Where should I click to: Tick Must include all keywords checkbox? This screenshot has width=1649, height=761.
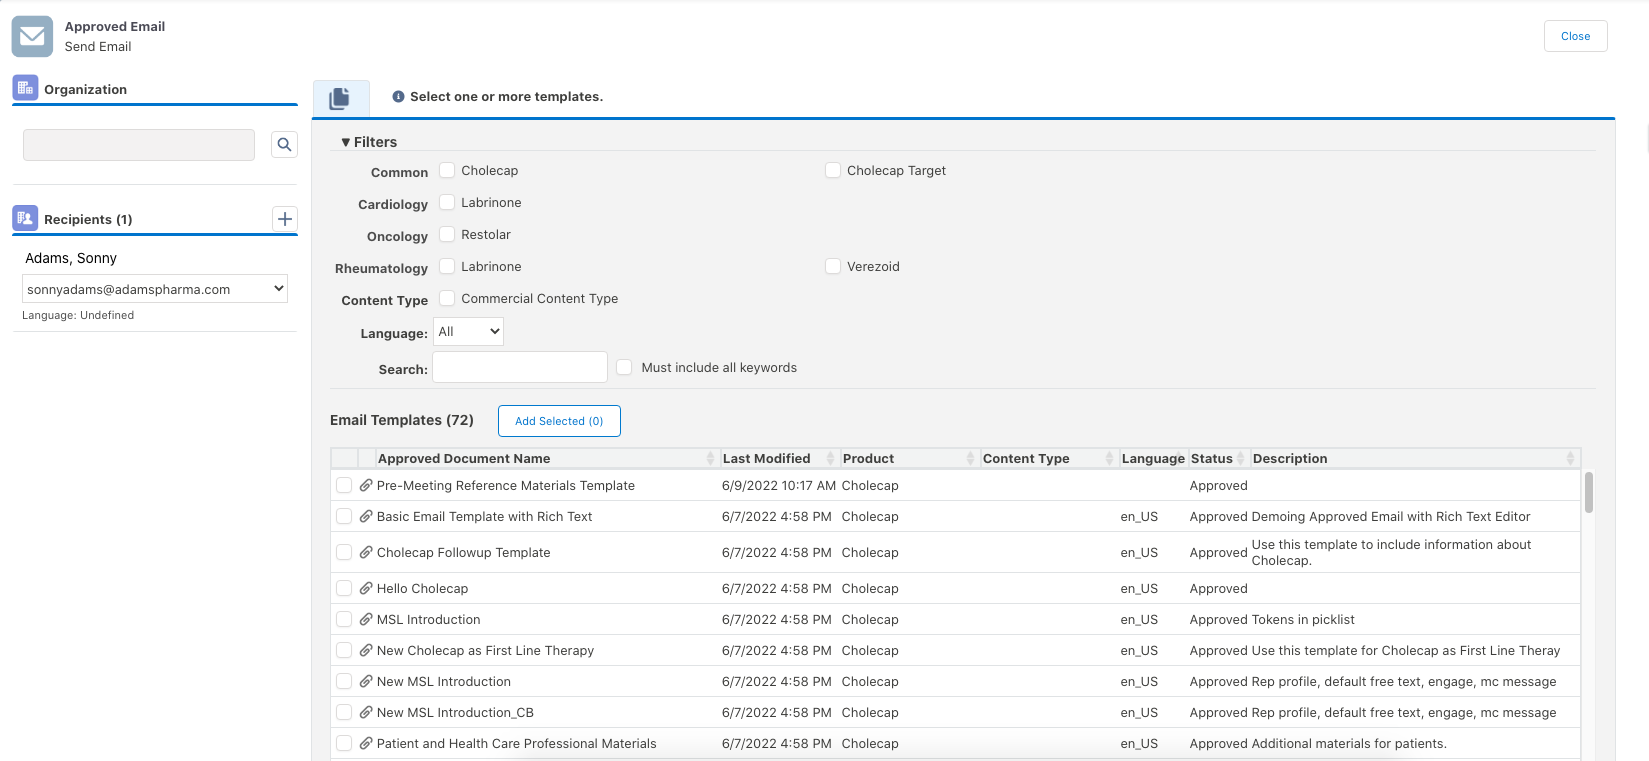point(624,368)
